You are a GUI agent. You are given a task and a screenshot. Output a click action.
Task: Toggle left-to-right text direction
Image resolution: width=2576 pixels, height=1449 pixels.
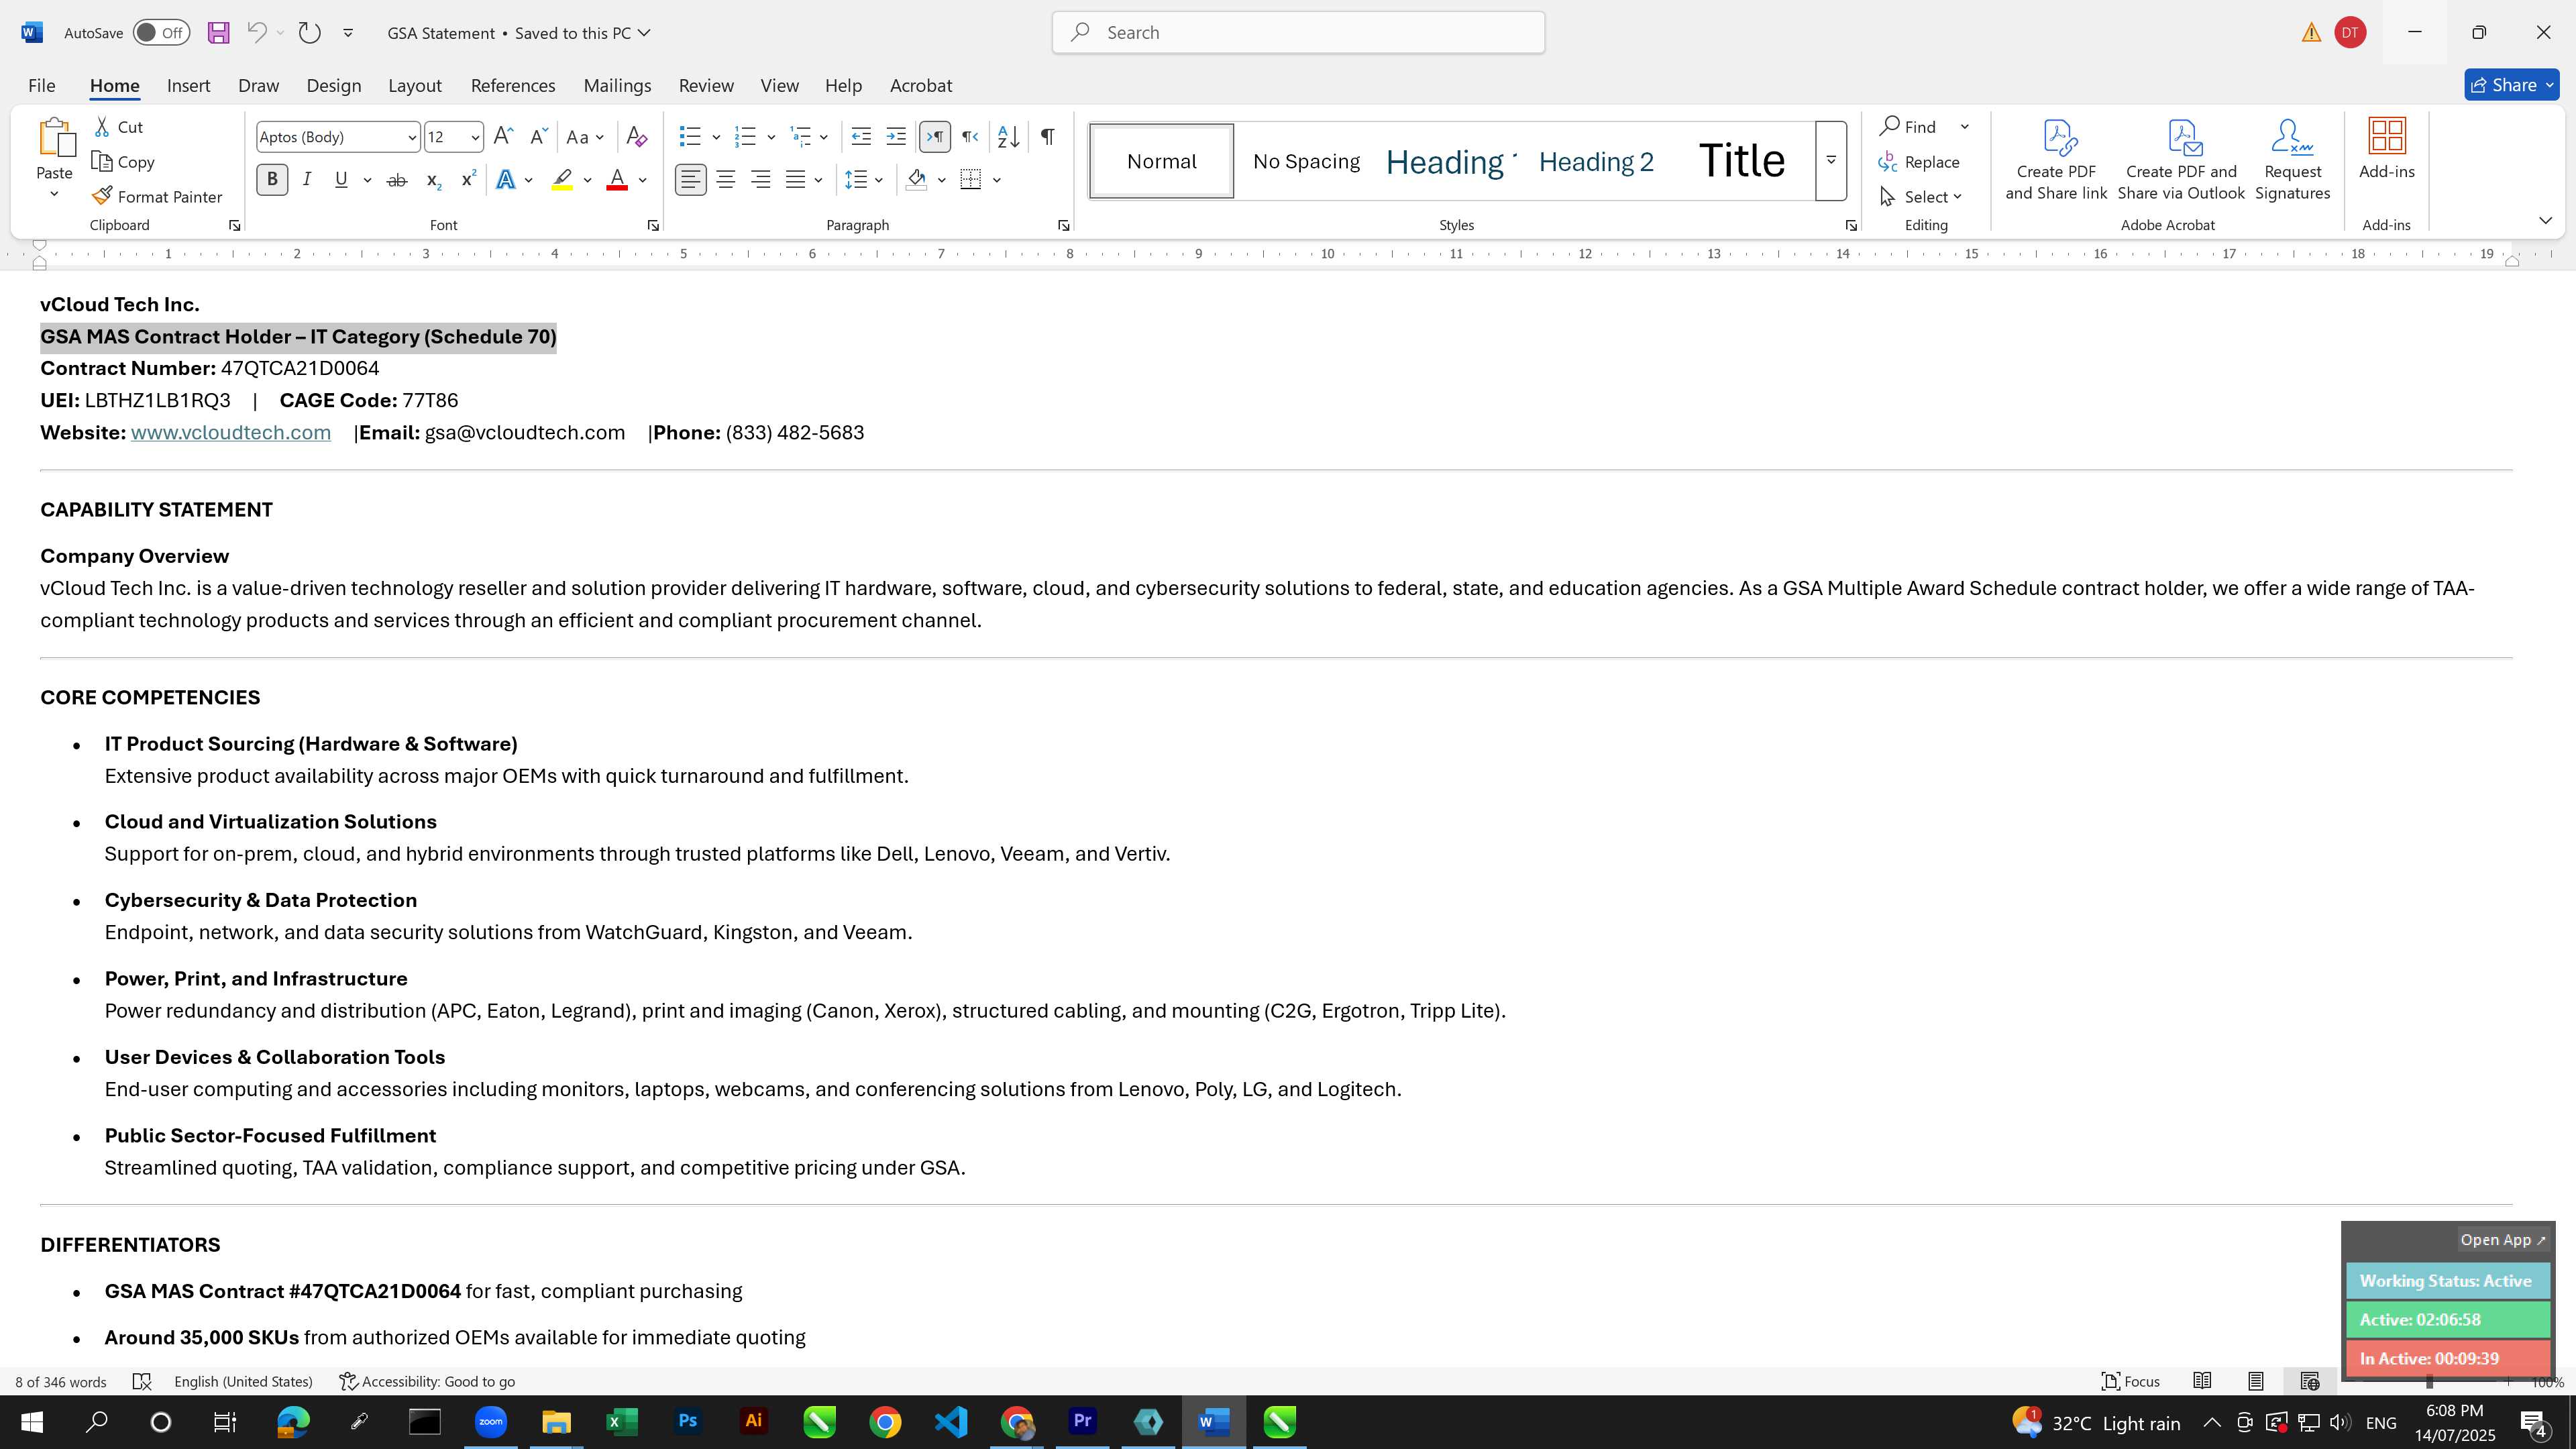pyautogui.click(x=935, y=137)
